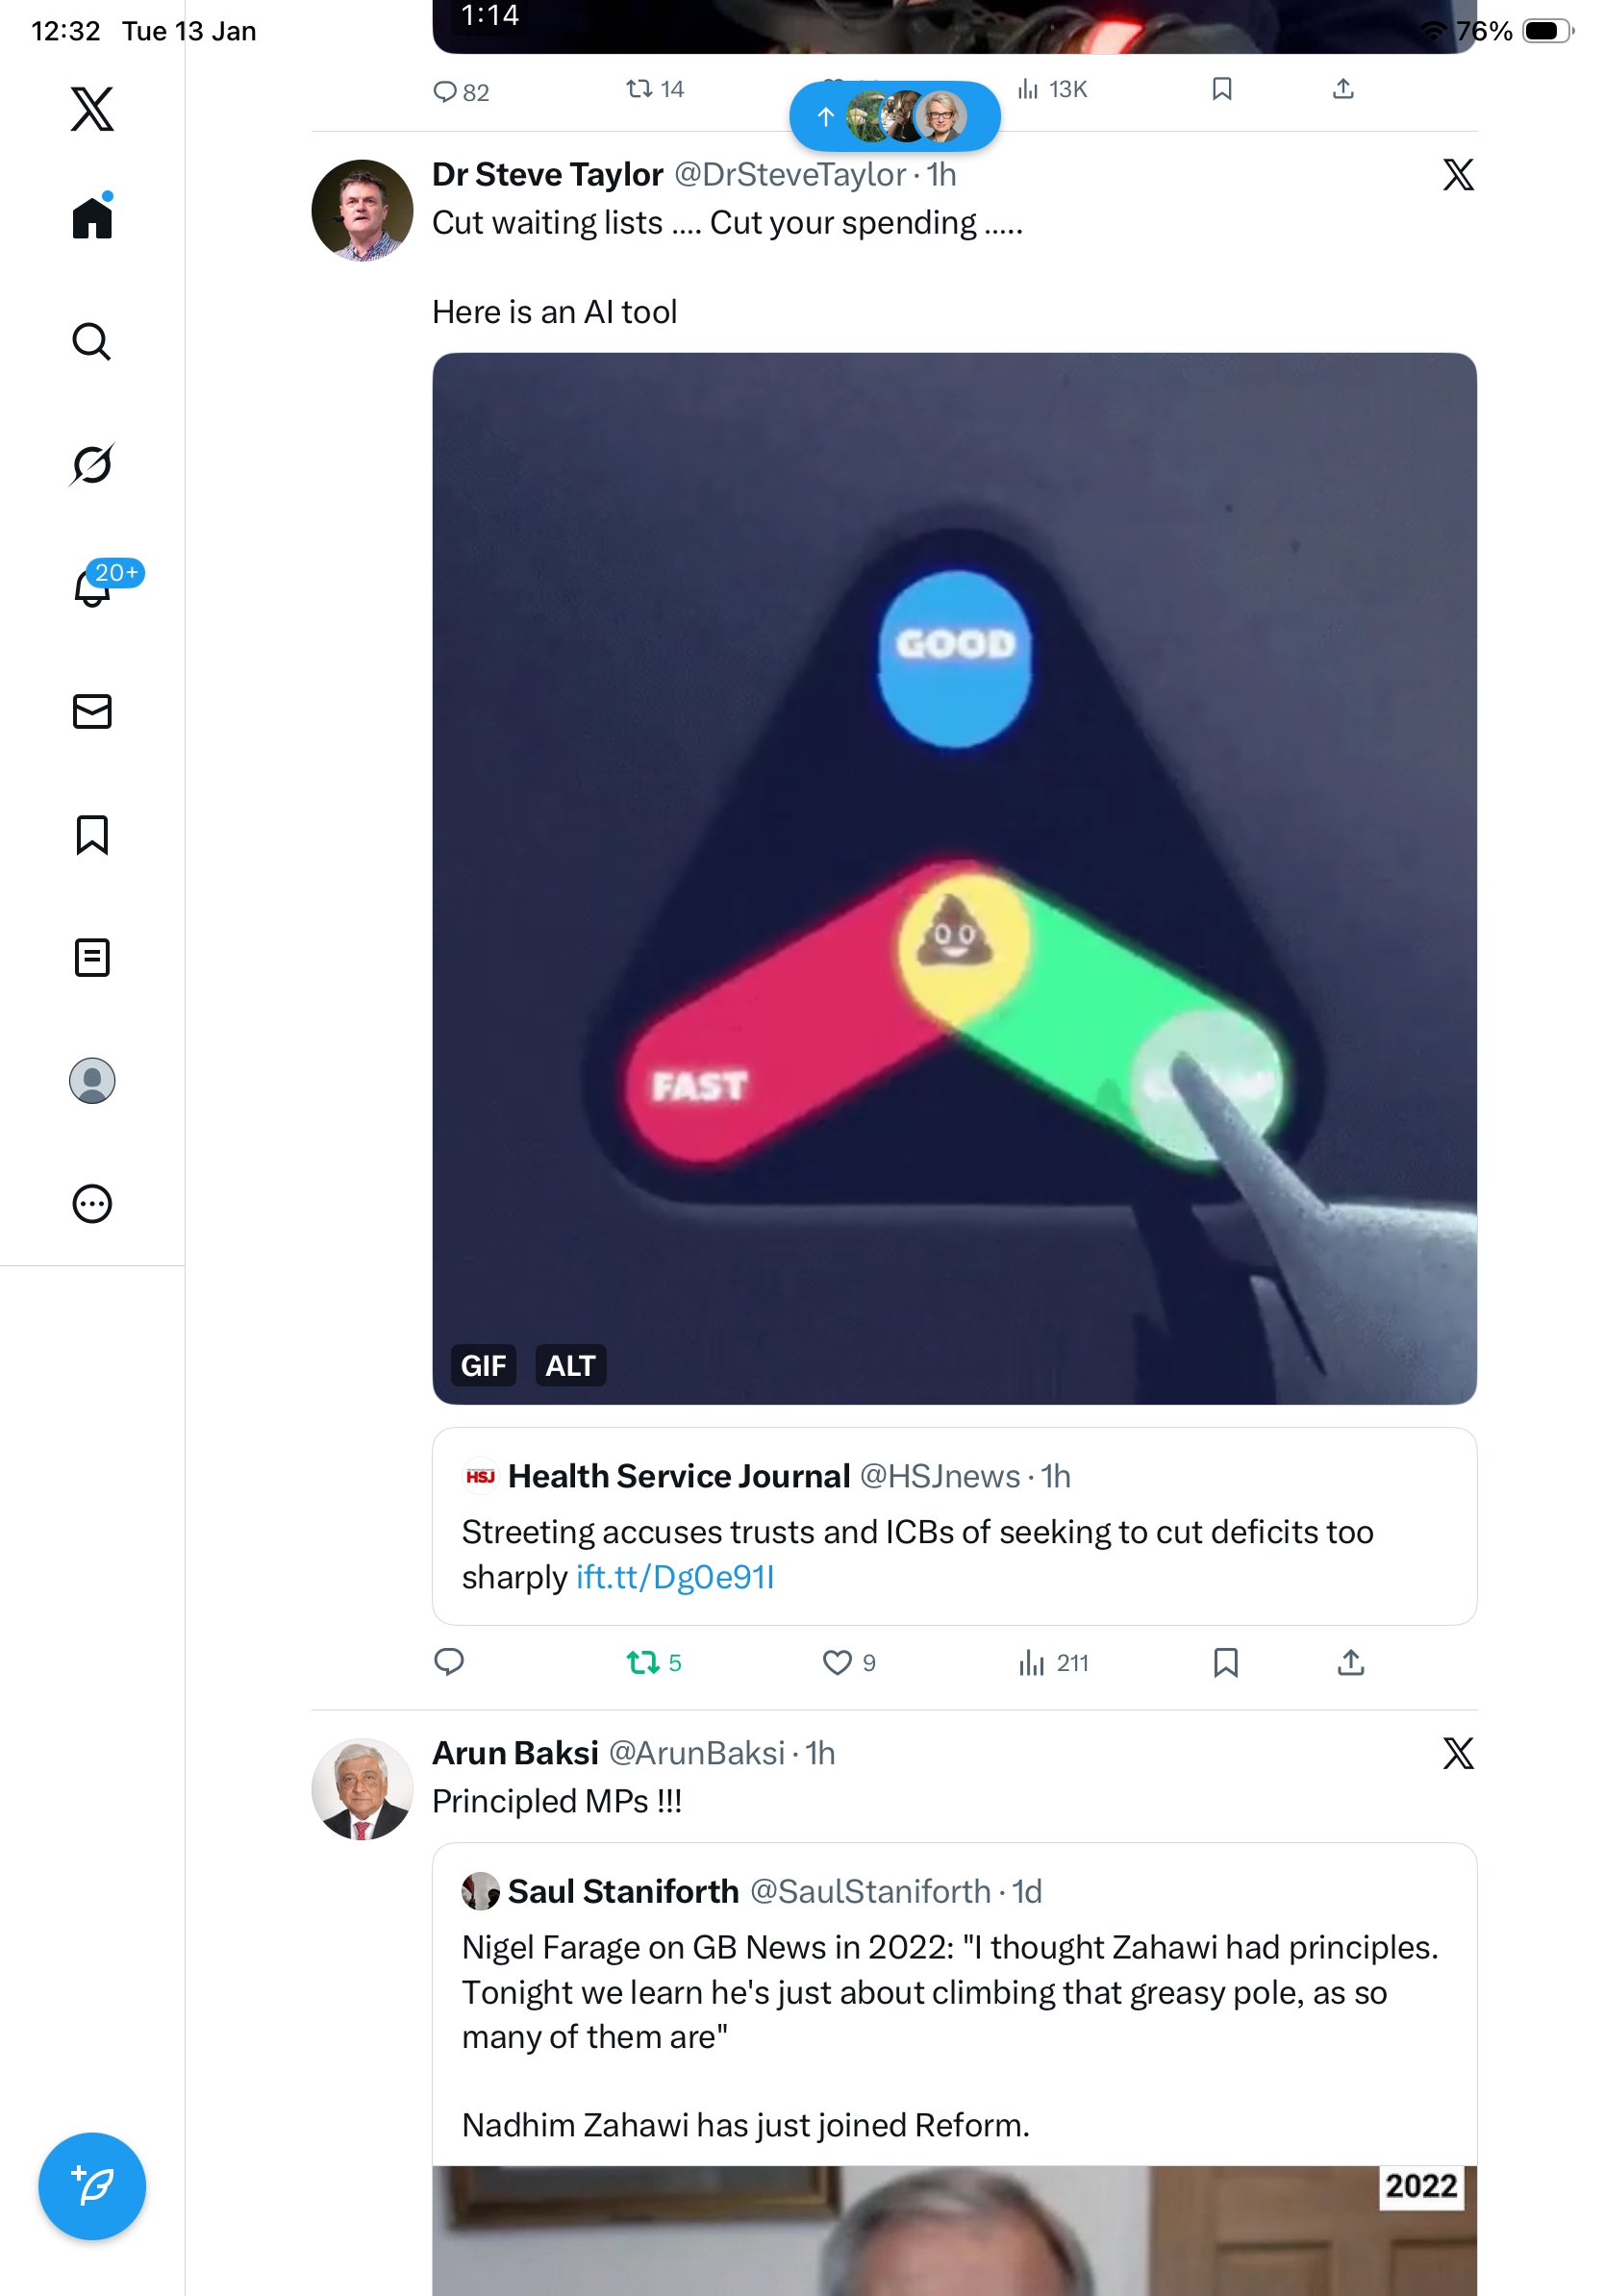
Task: Open the Profile icon in sidebar
Action: [x=92, y=1080]
